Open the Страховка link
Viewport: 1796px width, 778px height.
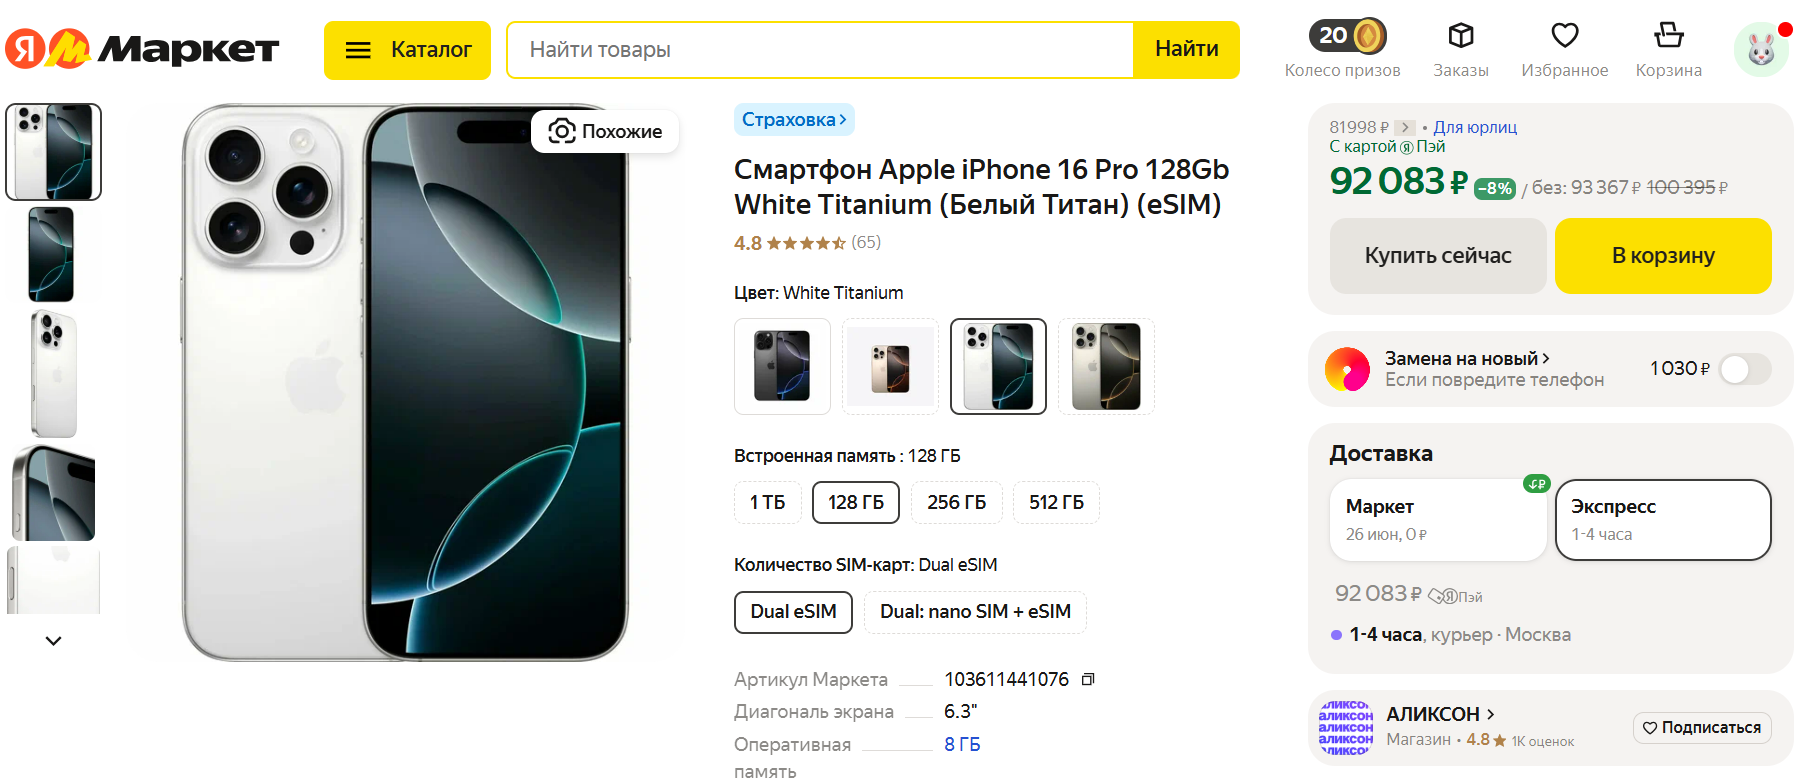tap(794, 119)
